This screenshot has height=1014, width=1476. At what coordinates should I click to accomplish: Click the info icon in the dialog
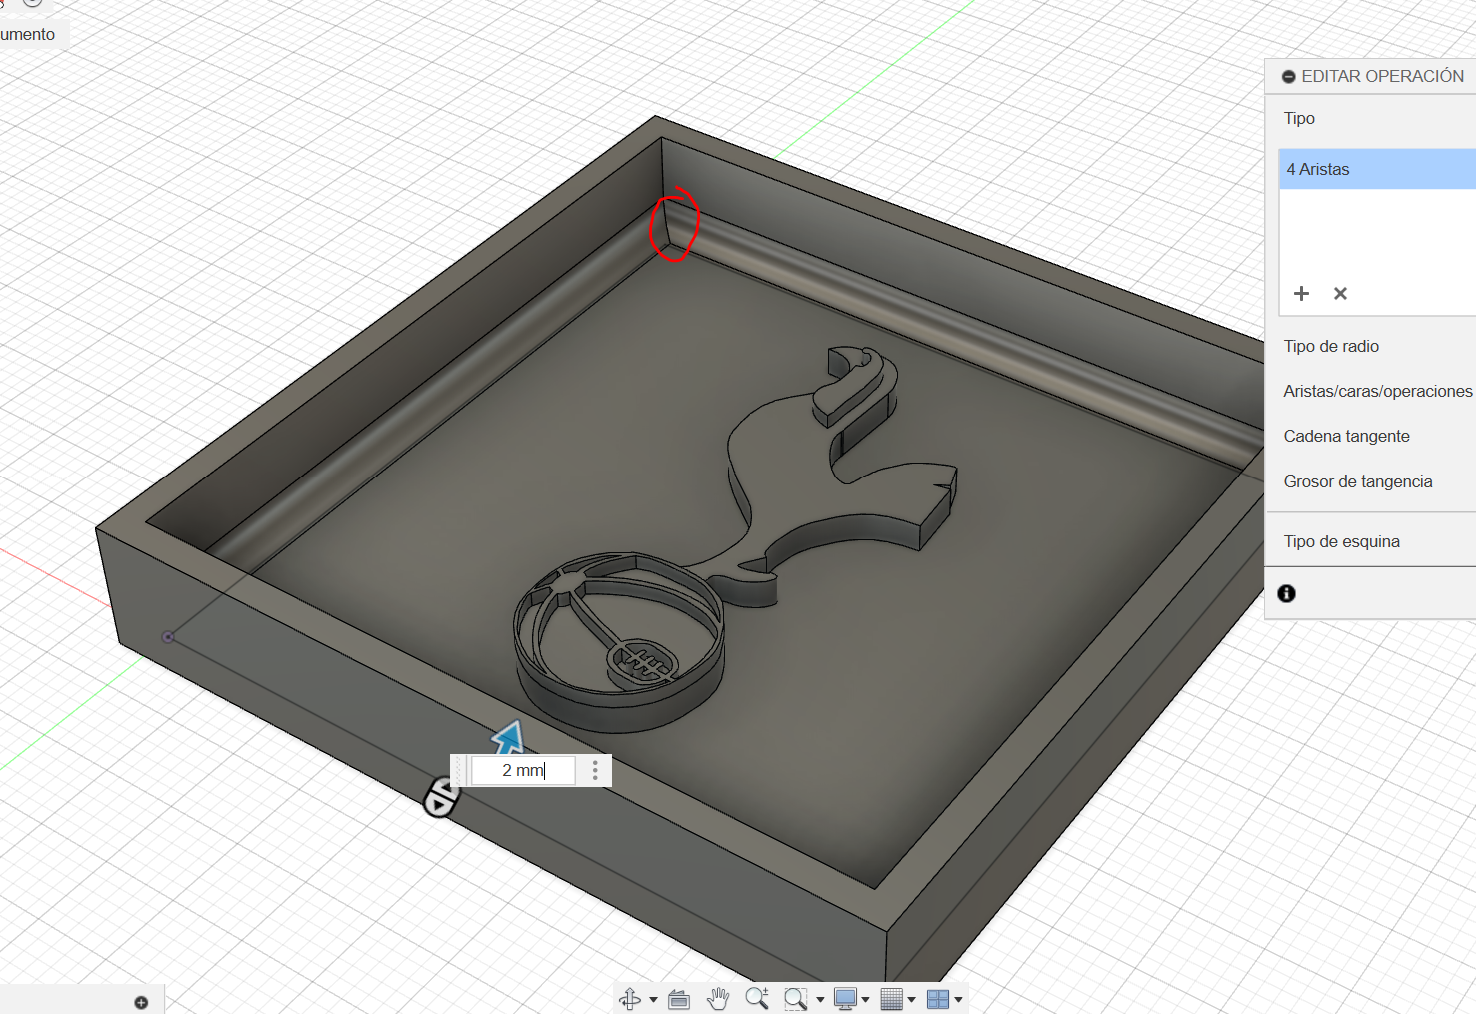[1287, 593]
